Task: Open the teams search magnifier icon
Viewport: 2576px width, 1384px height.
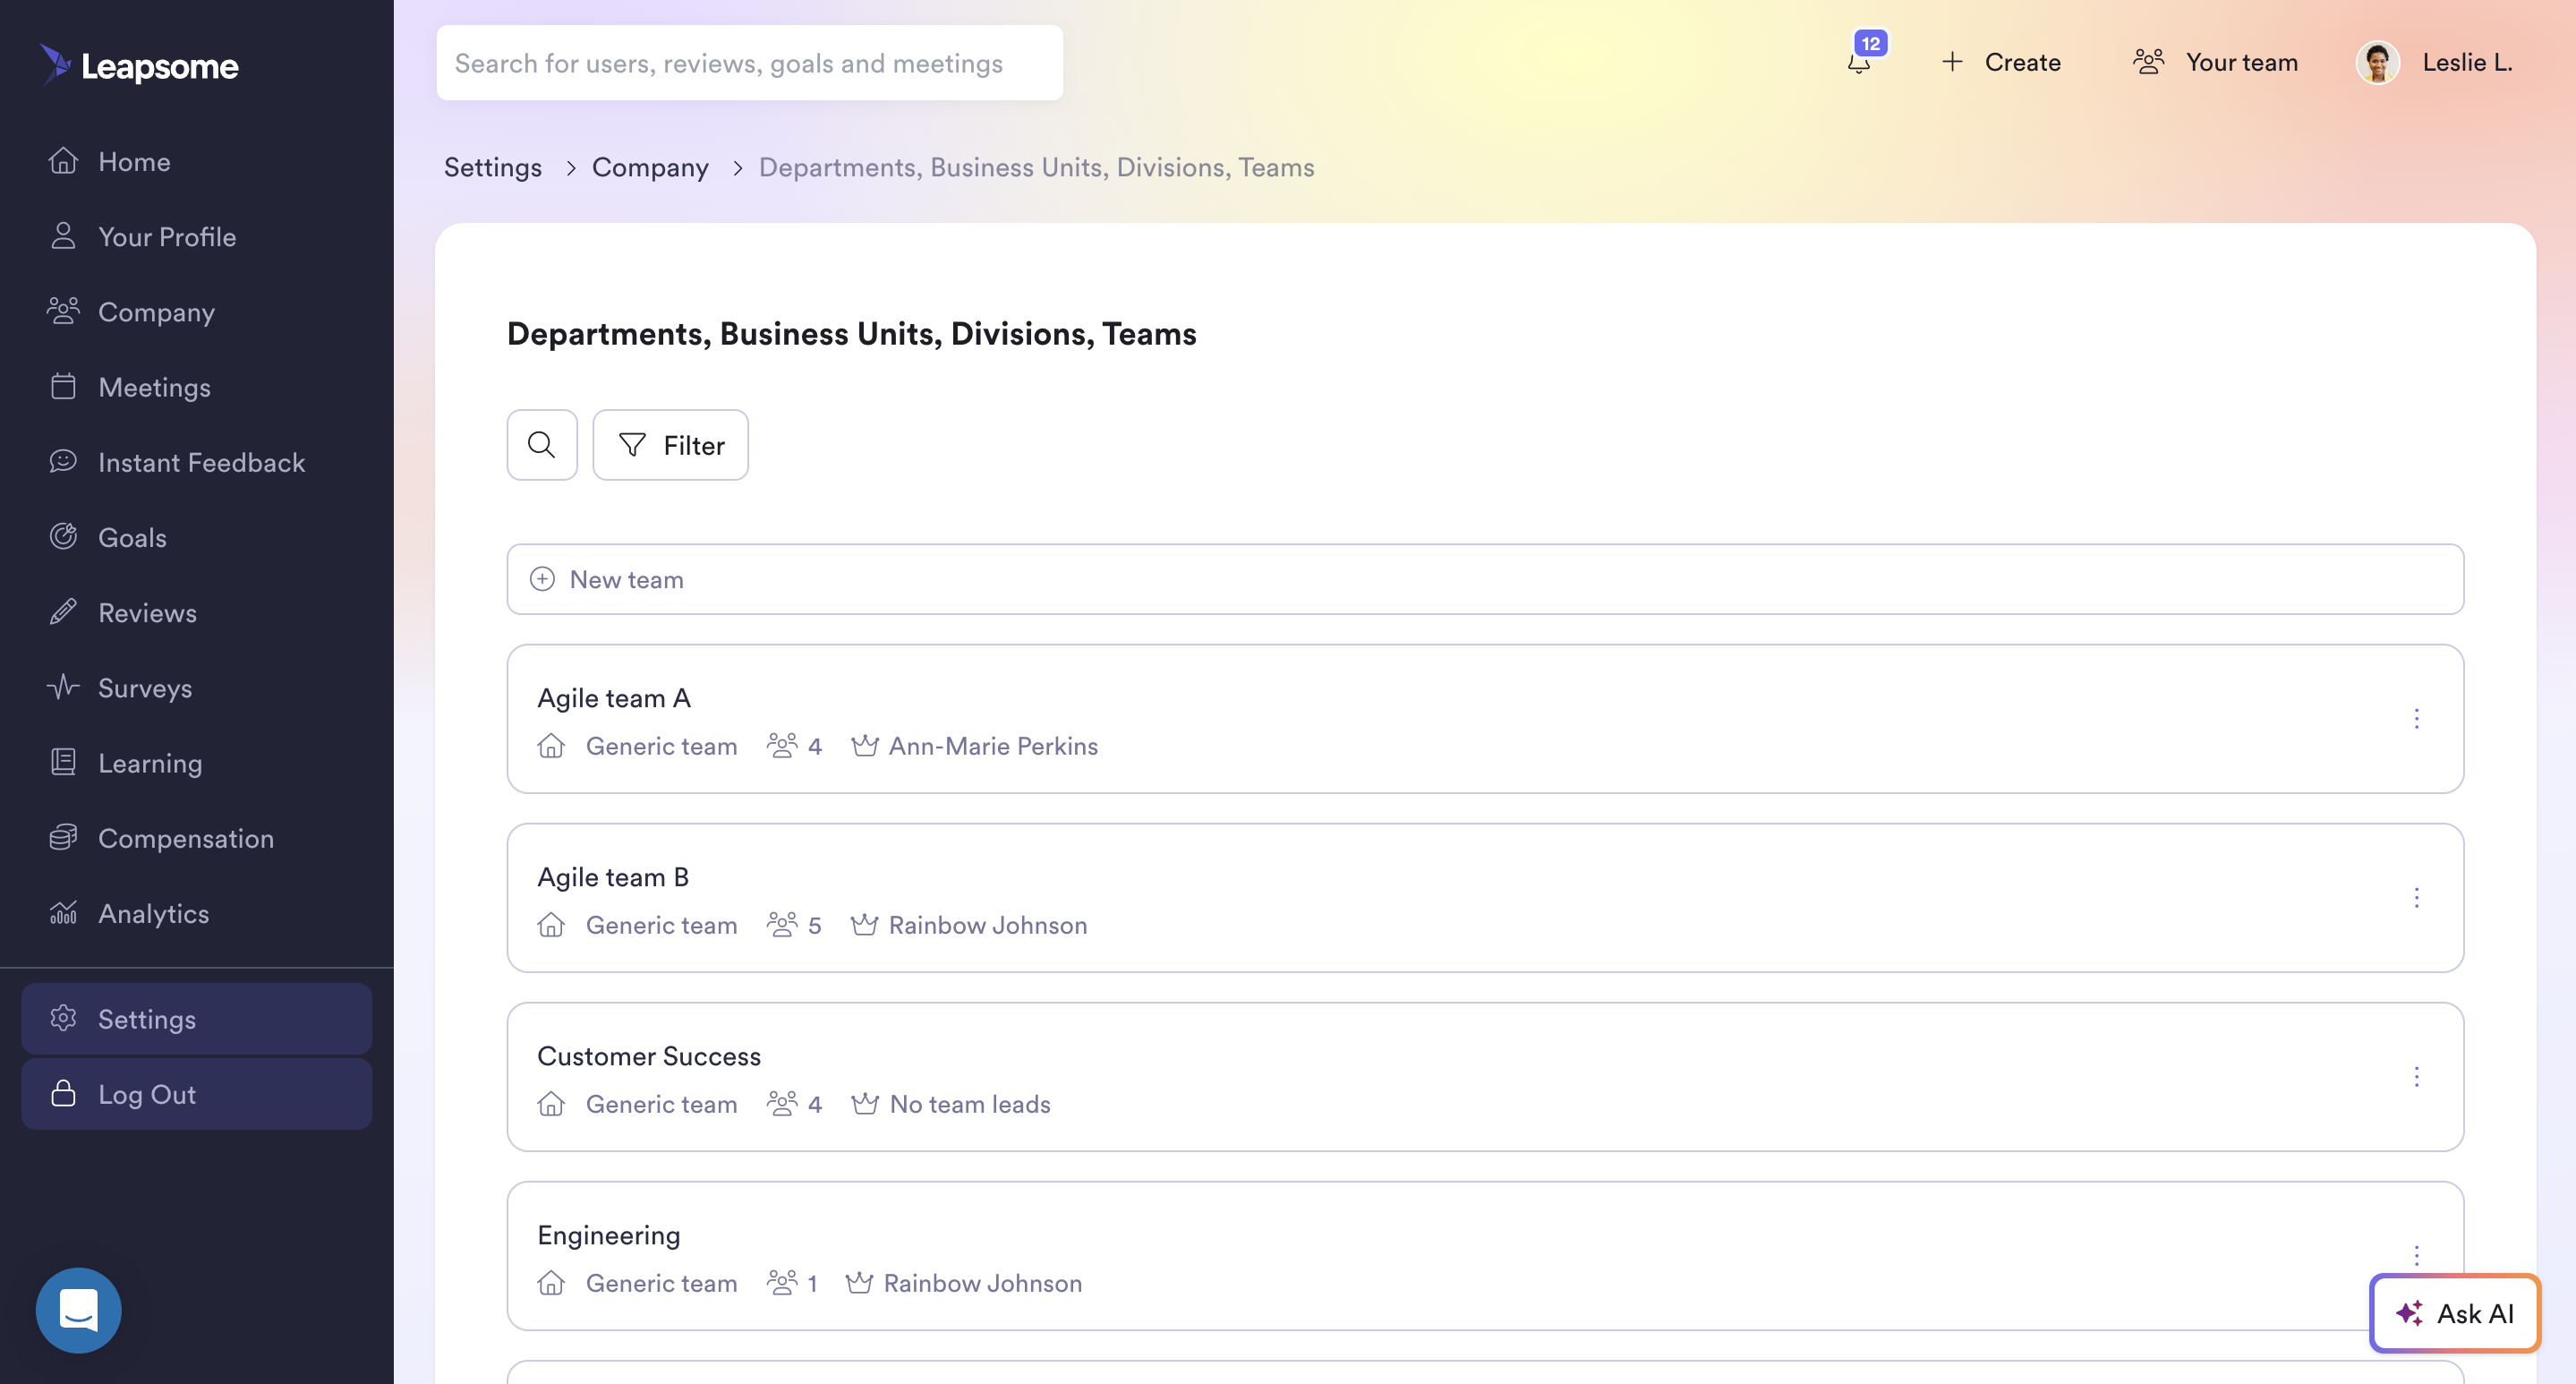Action: pyautogui.click(x=542, y=445)
